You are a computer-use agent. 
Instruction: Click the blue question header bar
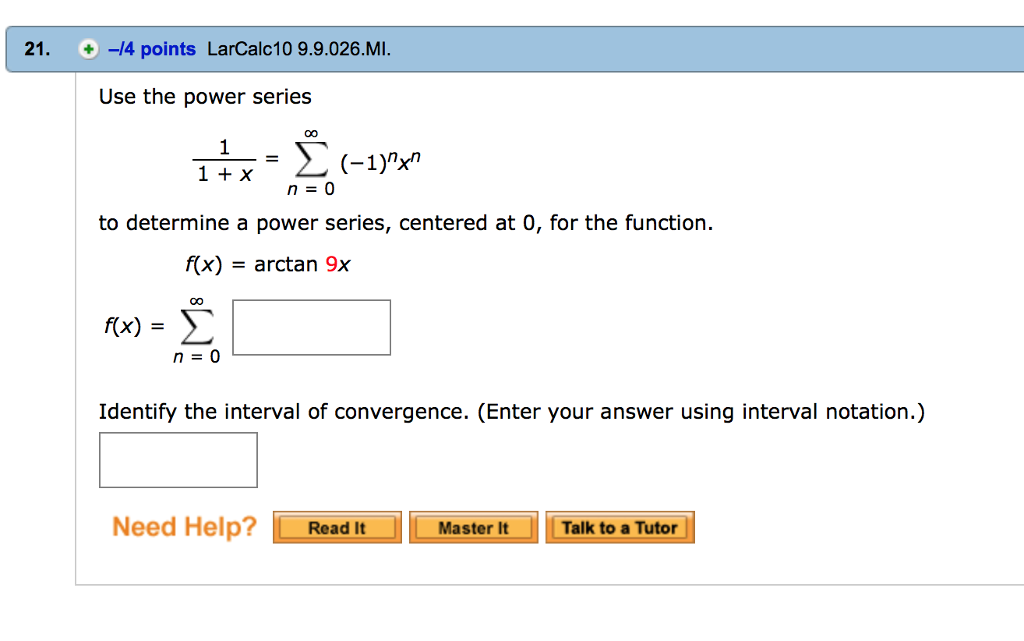[700, 48]
